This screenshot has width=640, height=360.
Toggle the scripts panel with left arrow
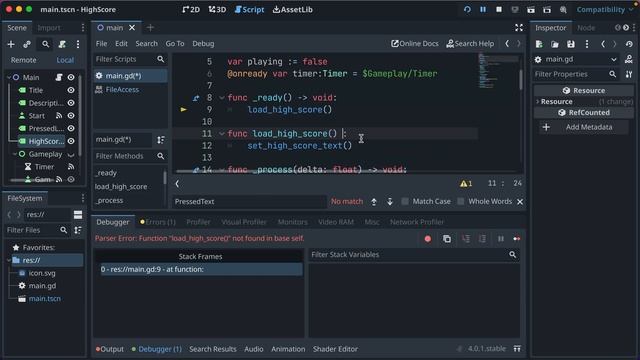tap(177, 184)
